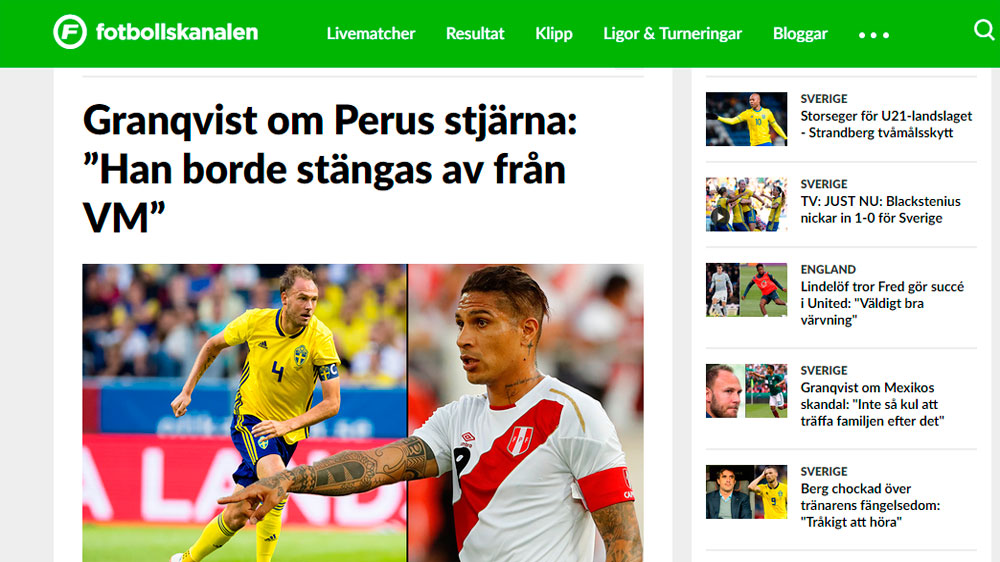Open the Granqvist Mexiko scandal thumbnail
This screenshot has width=1000, height=562.
(746, 391)
